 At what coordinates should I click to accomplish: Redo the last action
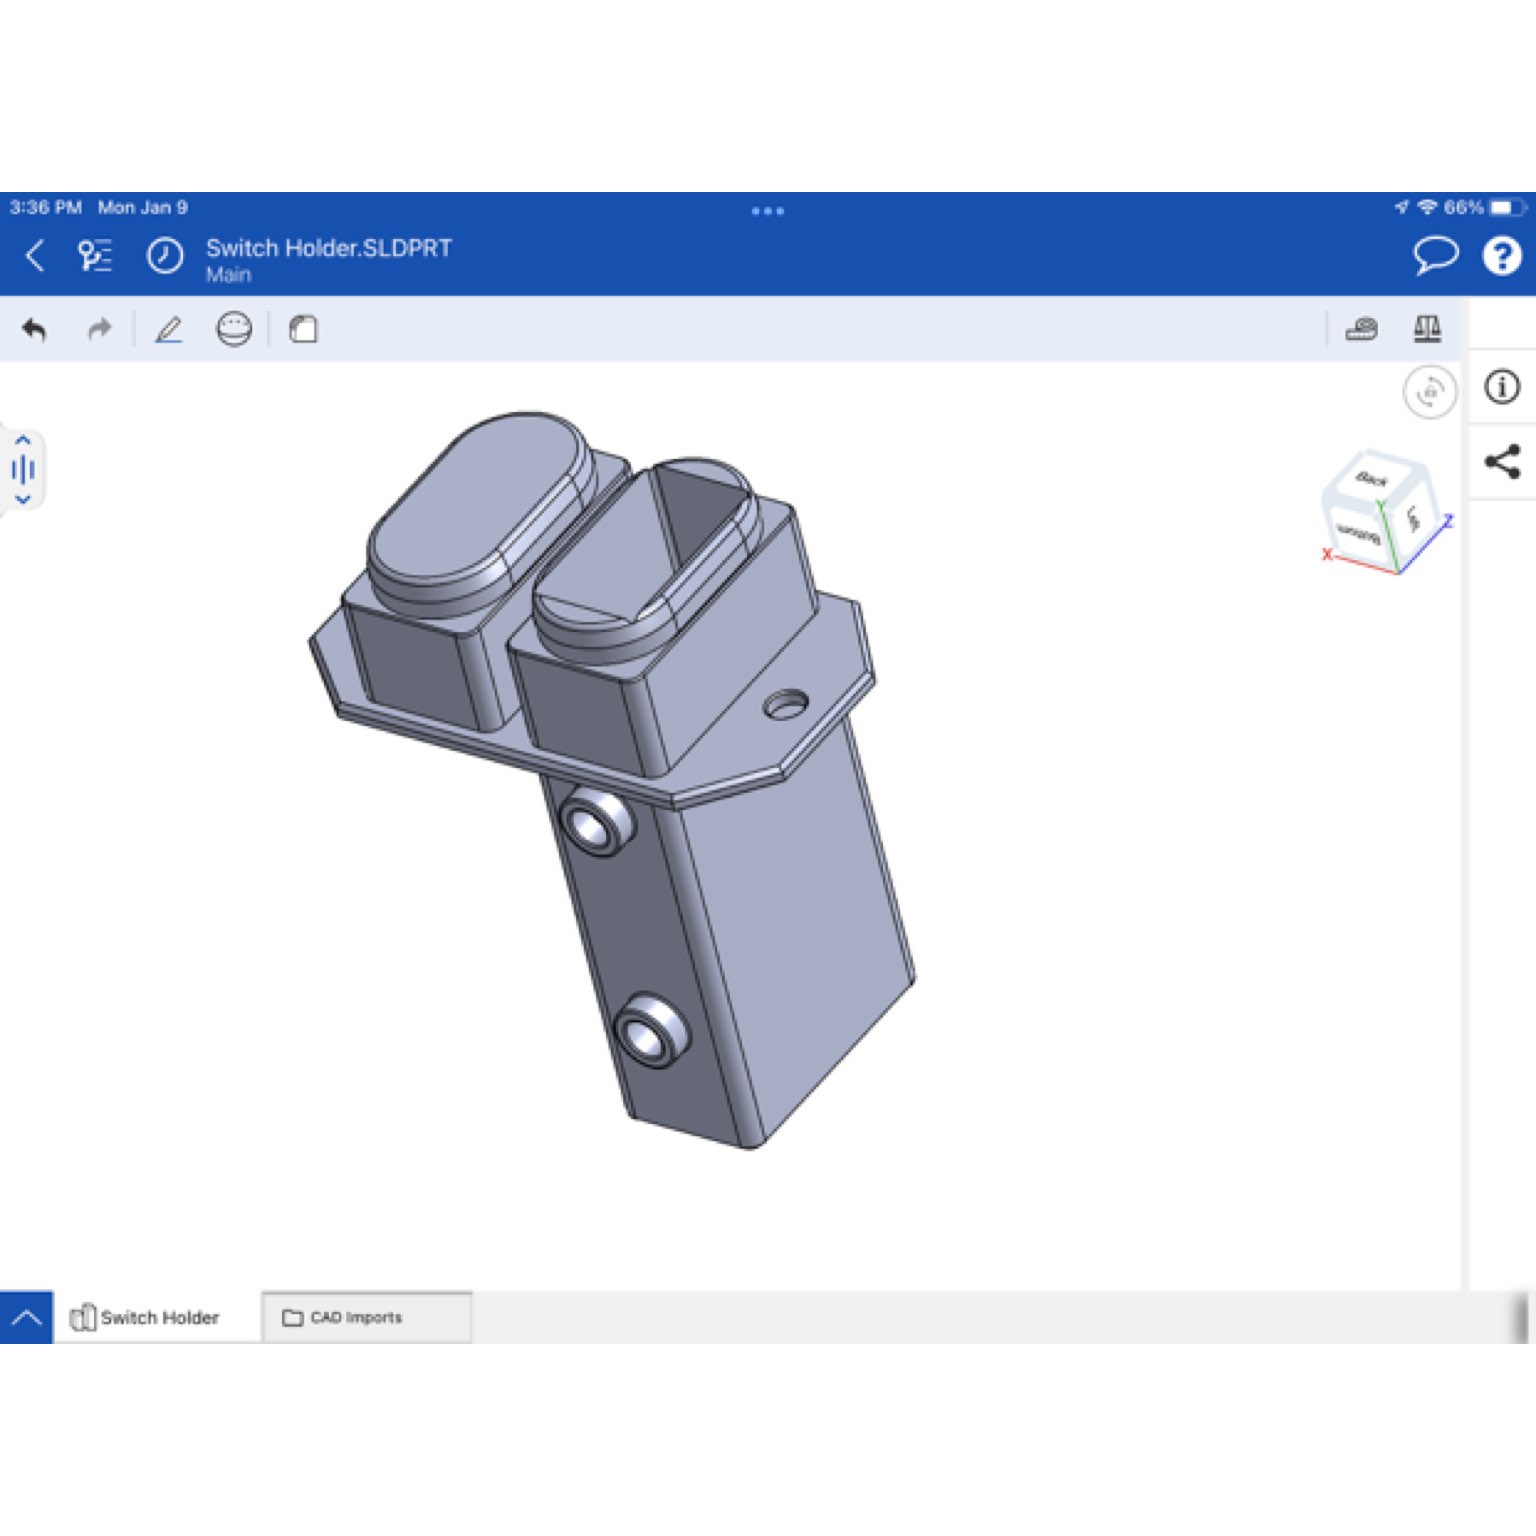click(99, 329)
